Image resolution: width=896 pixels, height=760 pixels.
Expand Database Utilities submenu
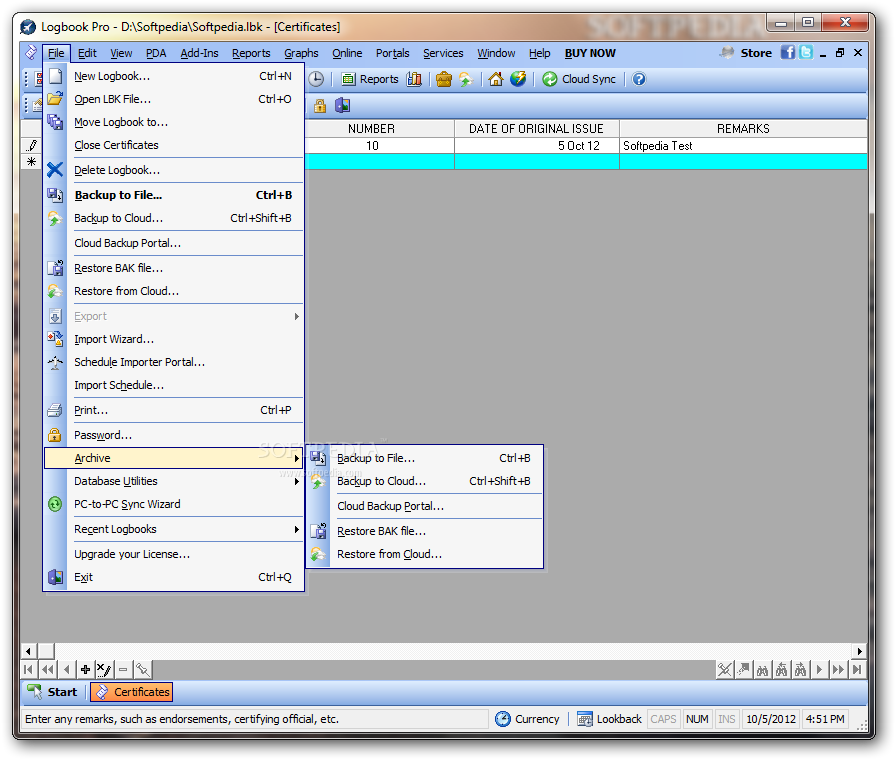tap(173, 482)
